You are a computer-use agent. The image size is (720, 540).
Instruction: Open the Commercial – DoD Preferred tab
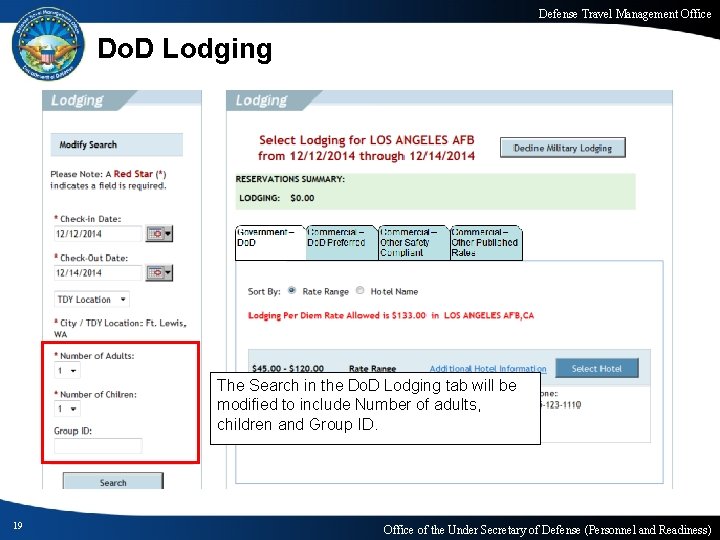click(342, 243)
